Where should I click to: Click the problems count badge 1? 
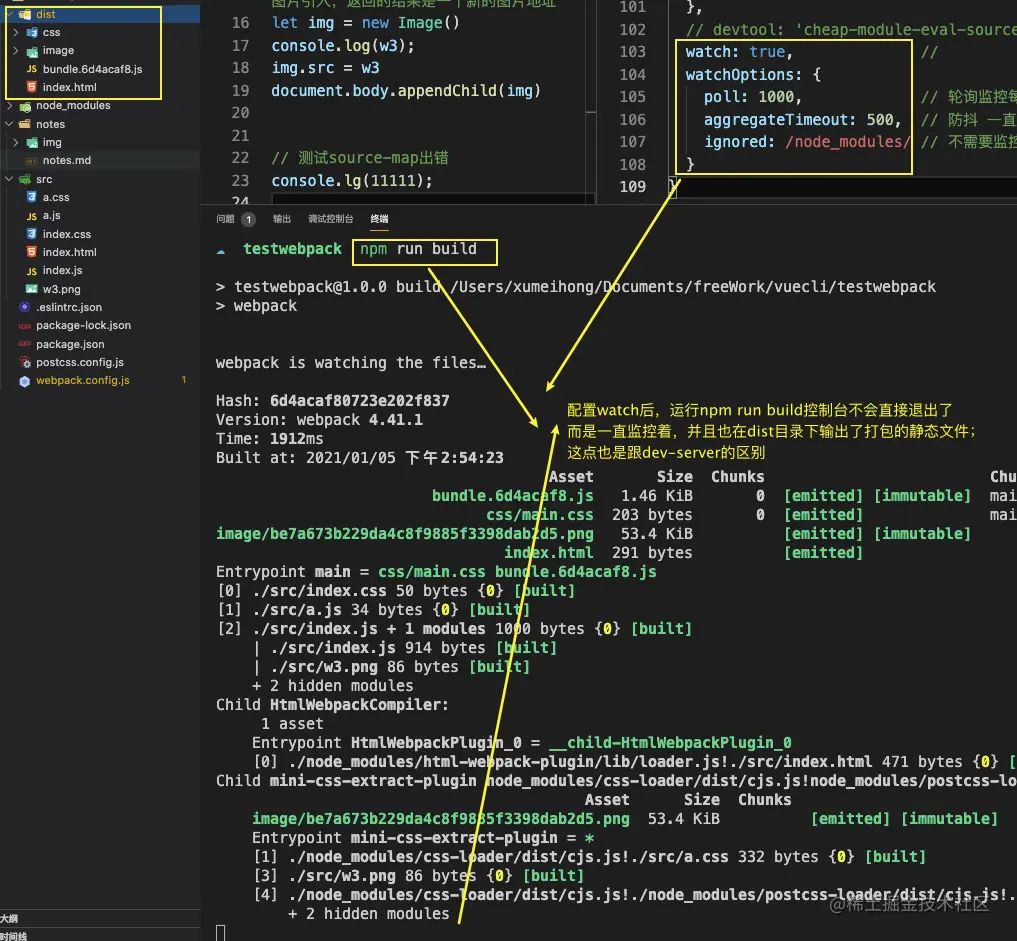[248, 219]
